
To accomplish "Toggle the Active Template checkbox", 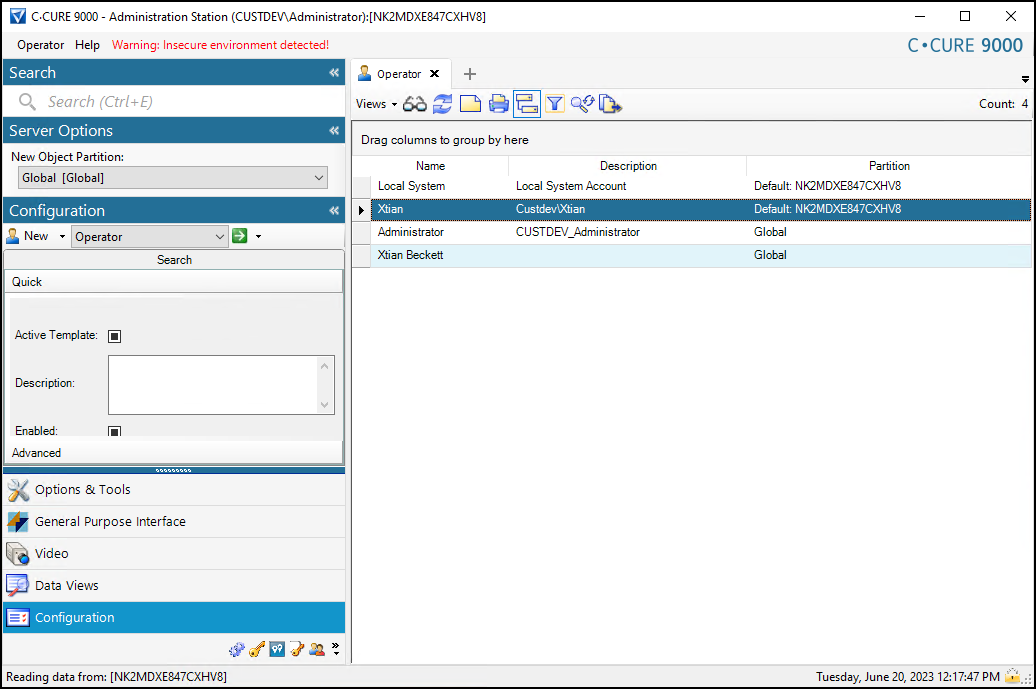I will (114, 335).
